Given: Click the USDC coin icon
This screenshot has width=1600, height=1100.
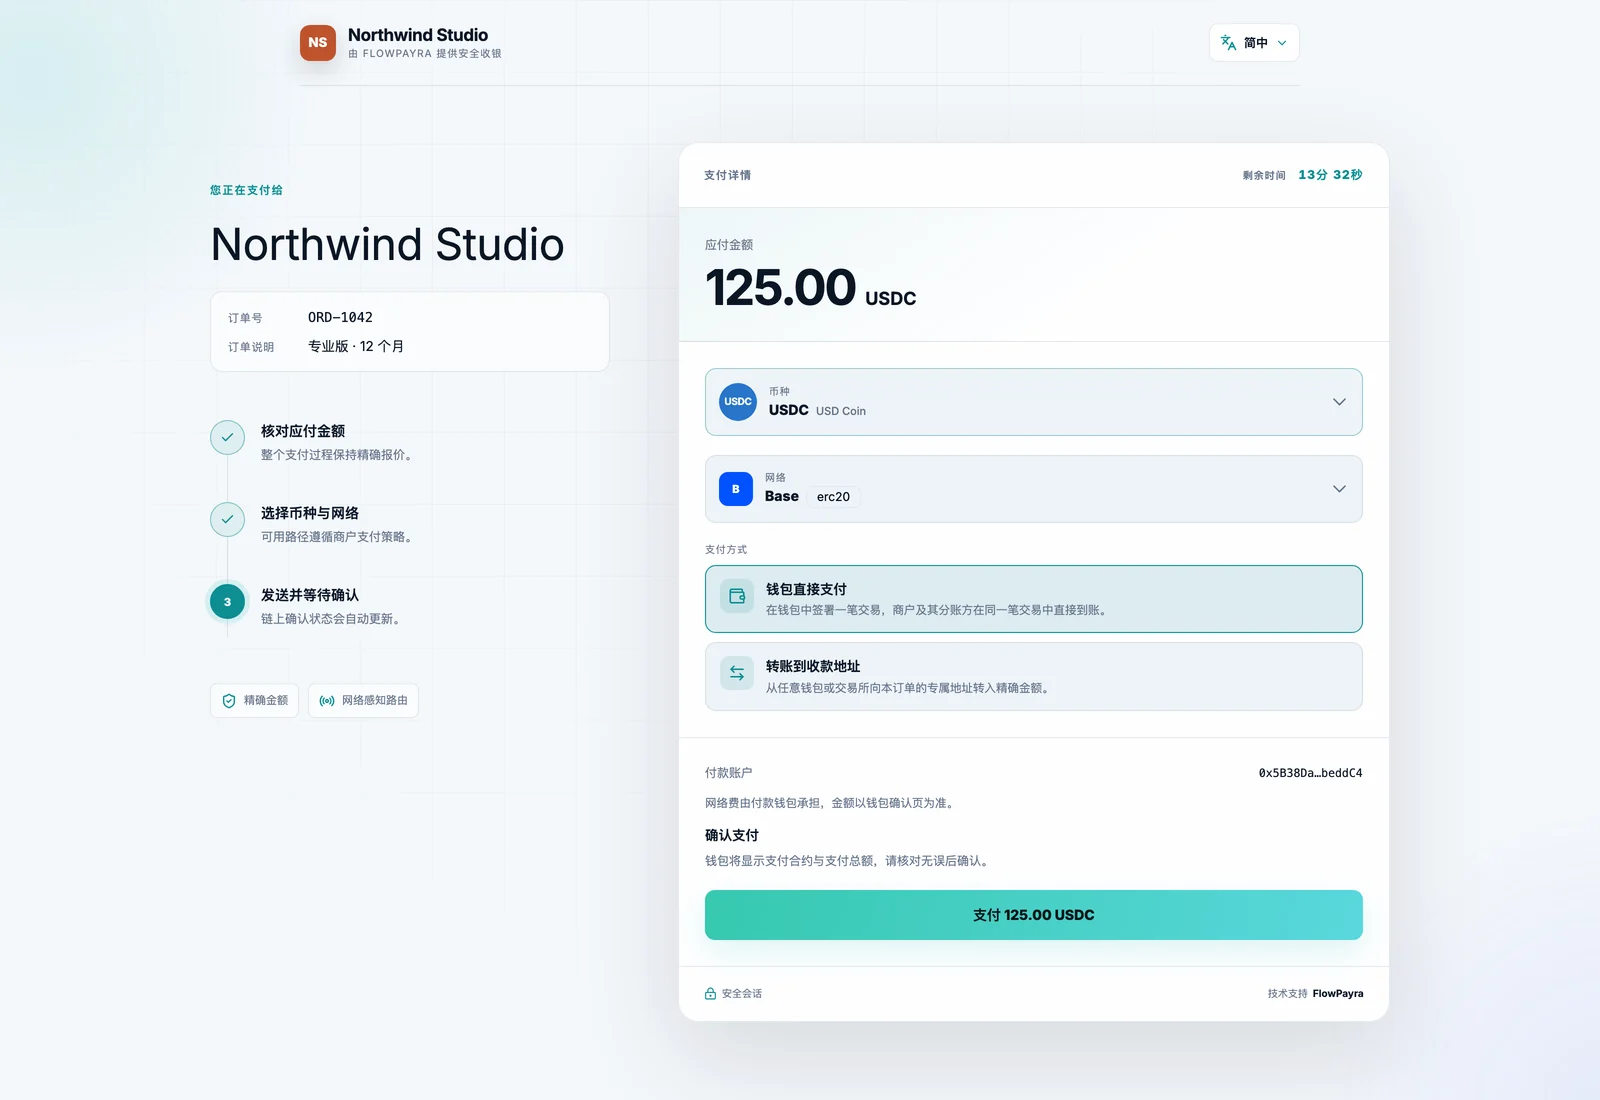Looking at the screenshot, I should (x=738, y=402).
